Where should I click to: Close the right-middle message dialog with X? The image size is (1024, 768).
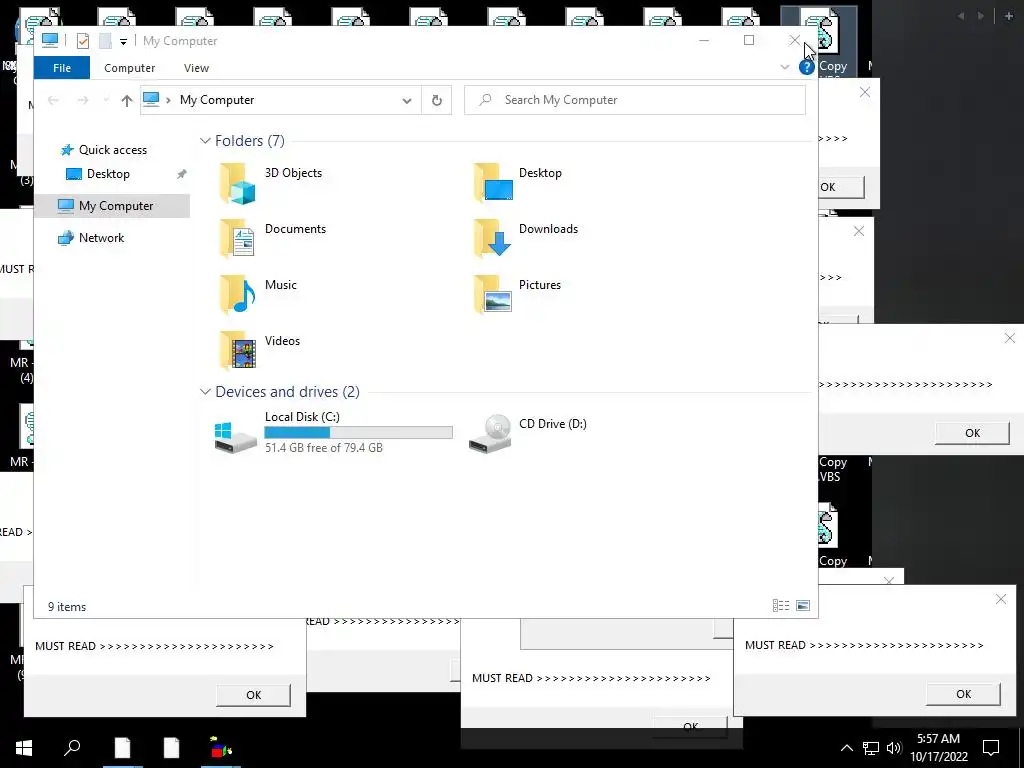click(1010, 338)
